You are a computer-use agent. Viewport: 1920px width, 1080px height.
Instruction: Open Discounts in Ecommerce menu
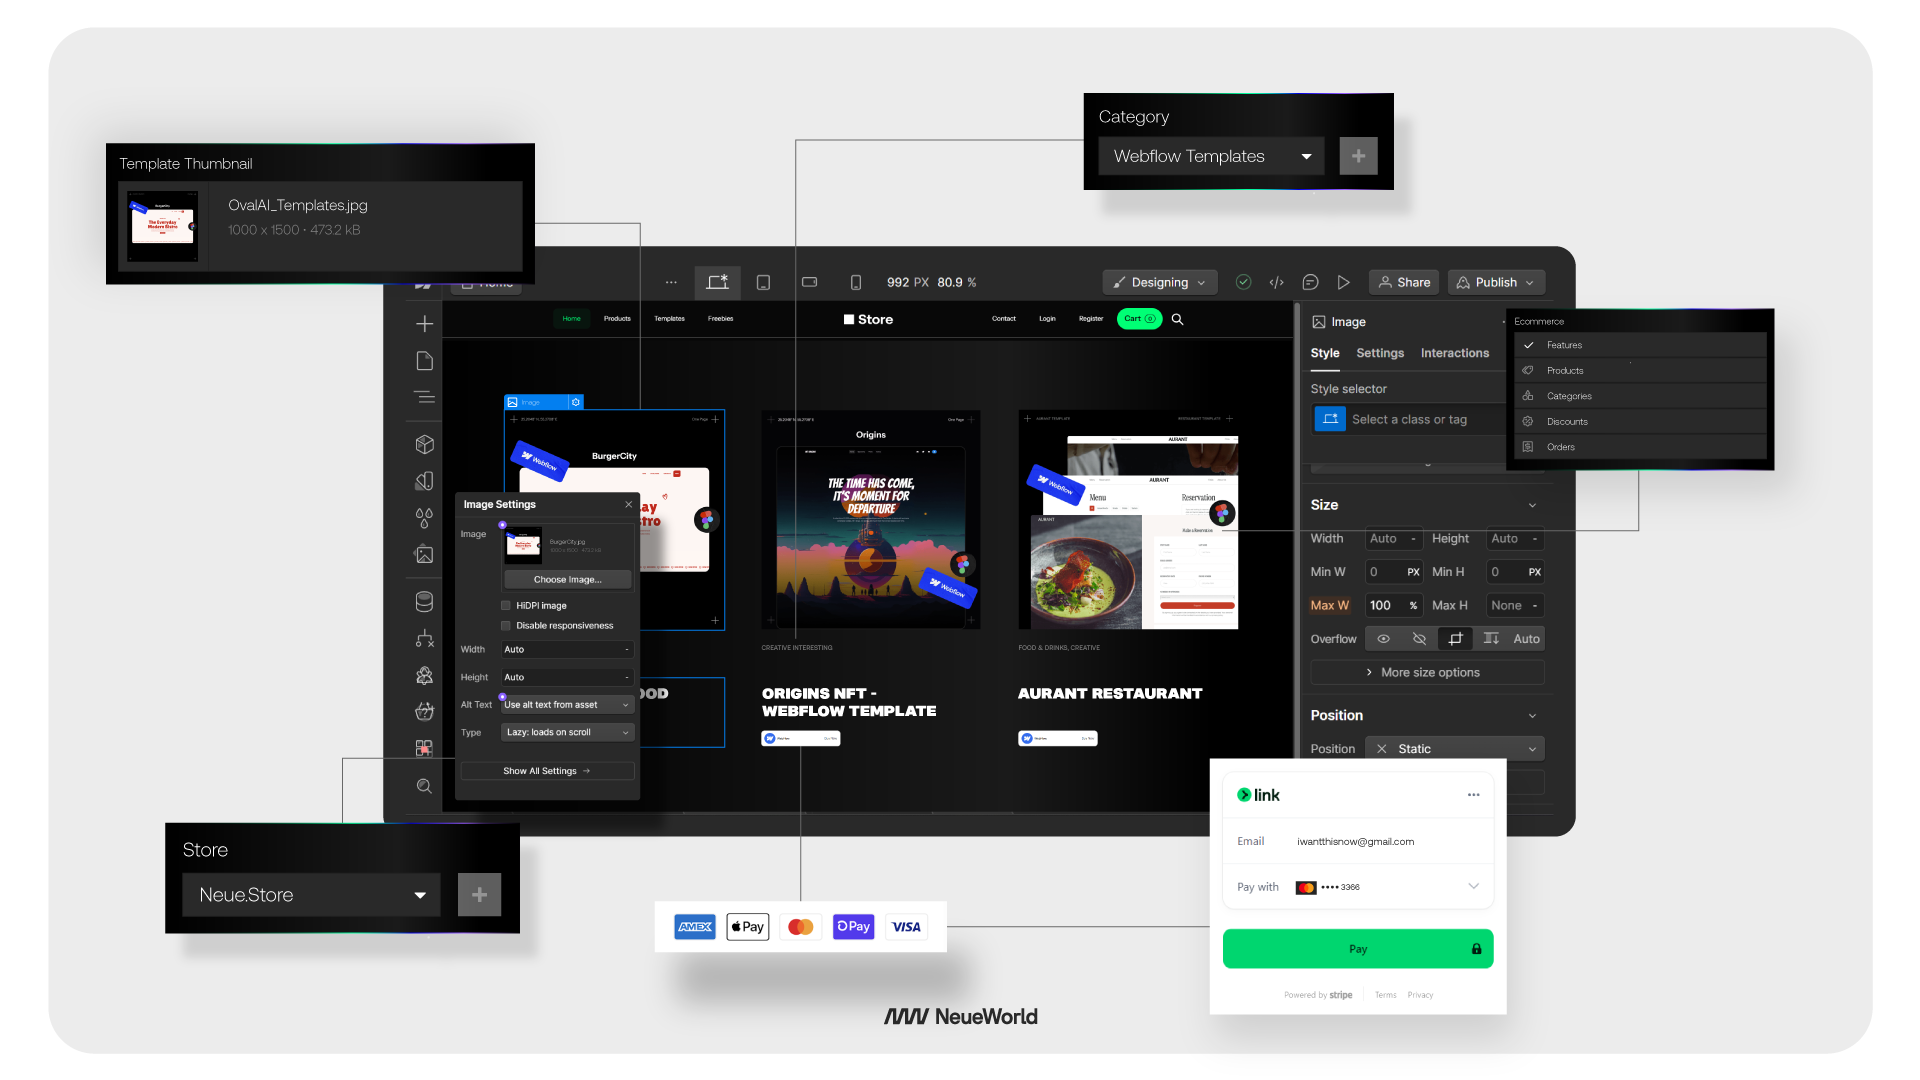pos(1640,422)
